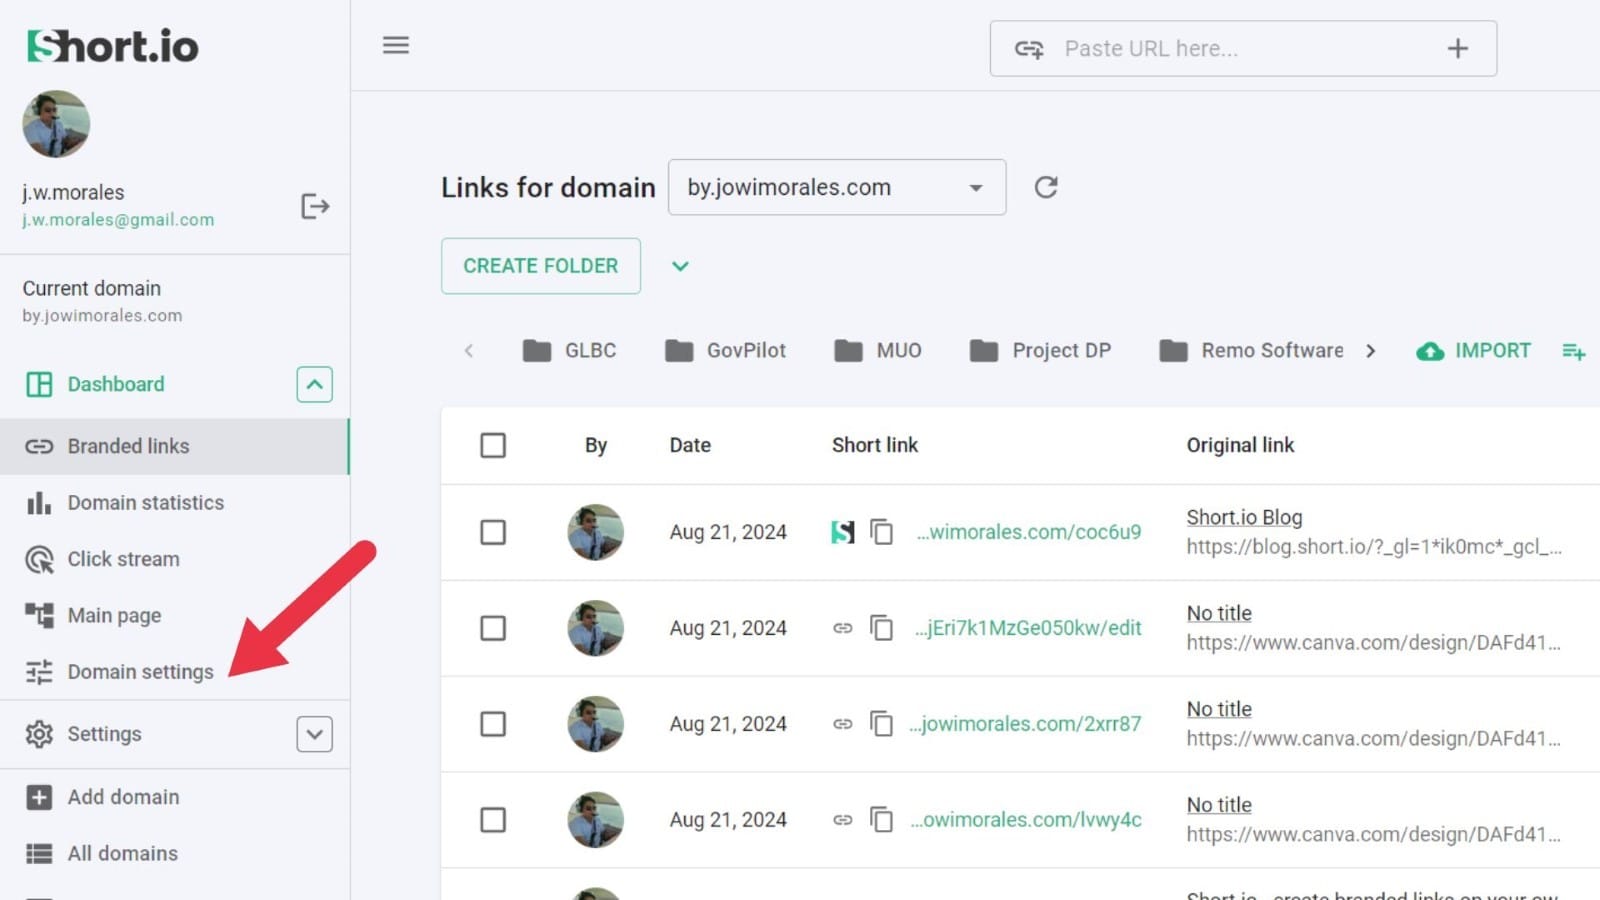
Task: Open the ...owimorales.com/lvwy4c short link
Action: [x=1026, y=820]
